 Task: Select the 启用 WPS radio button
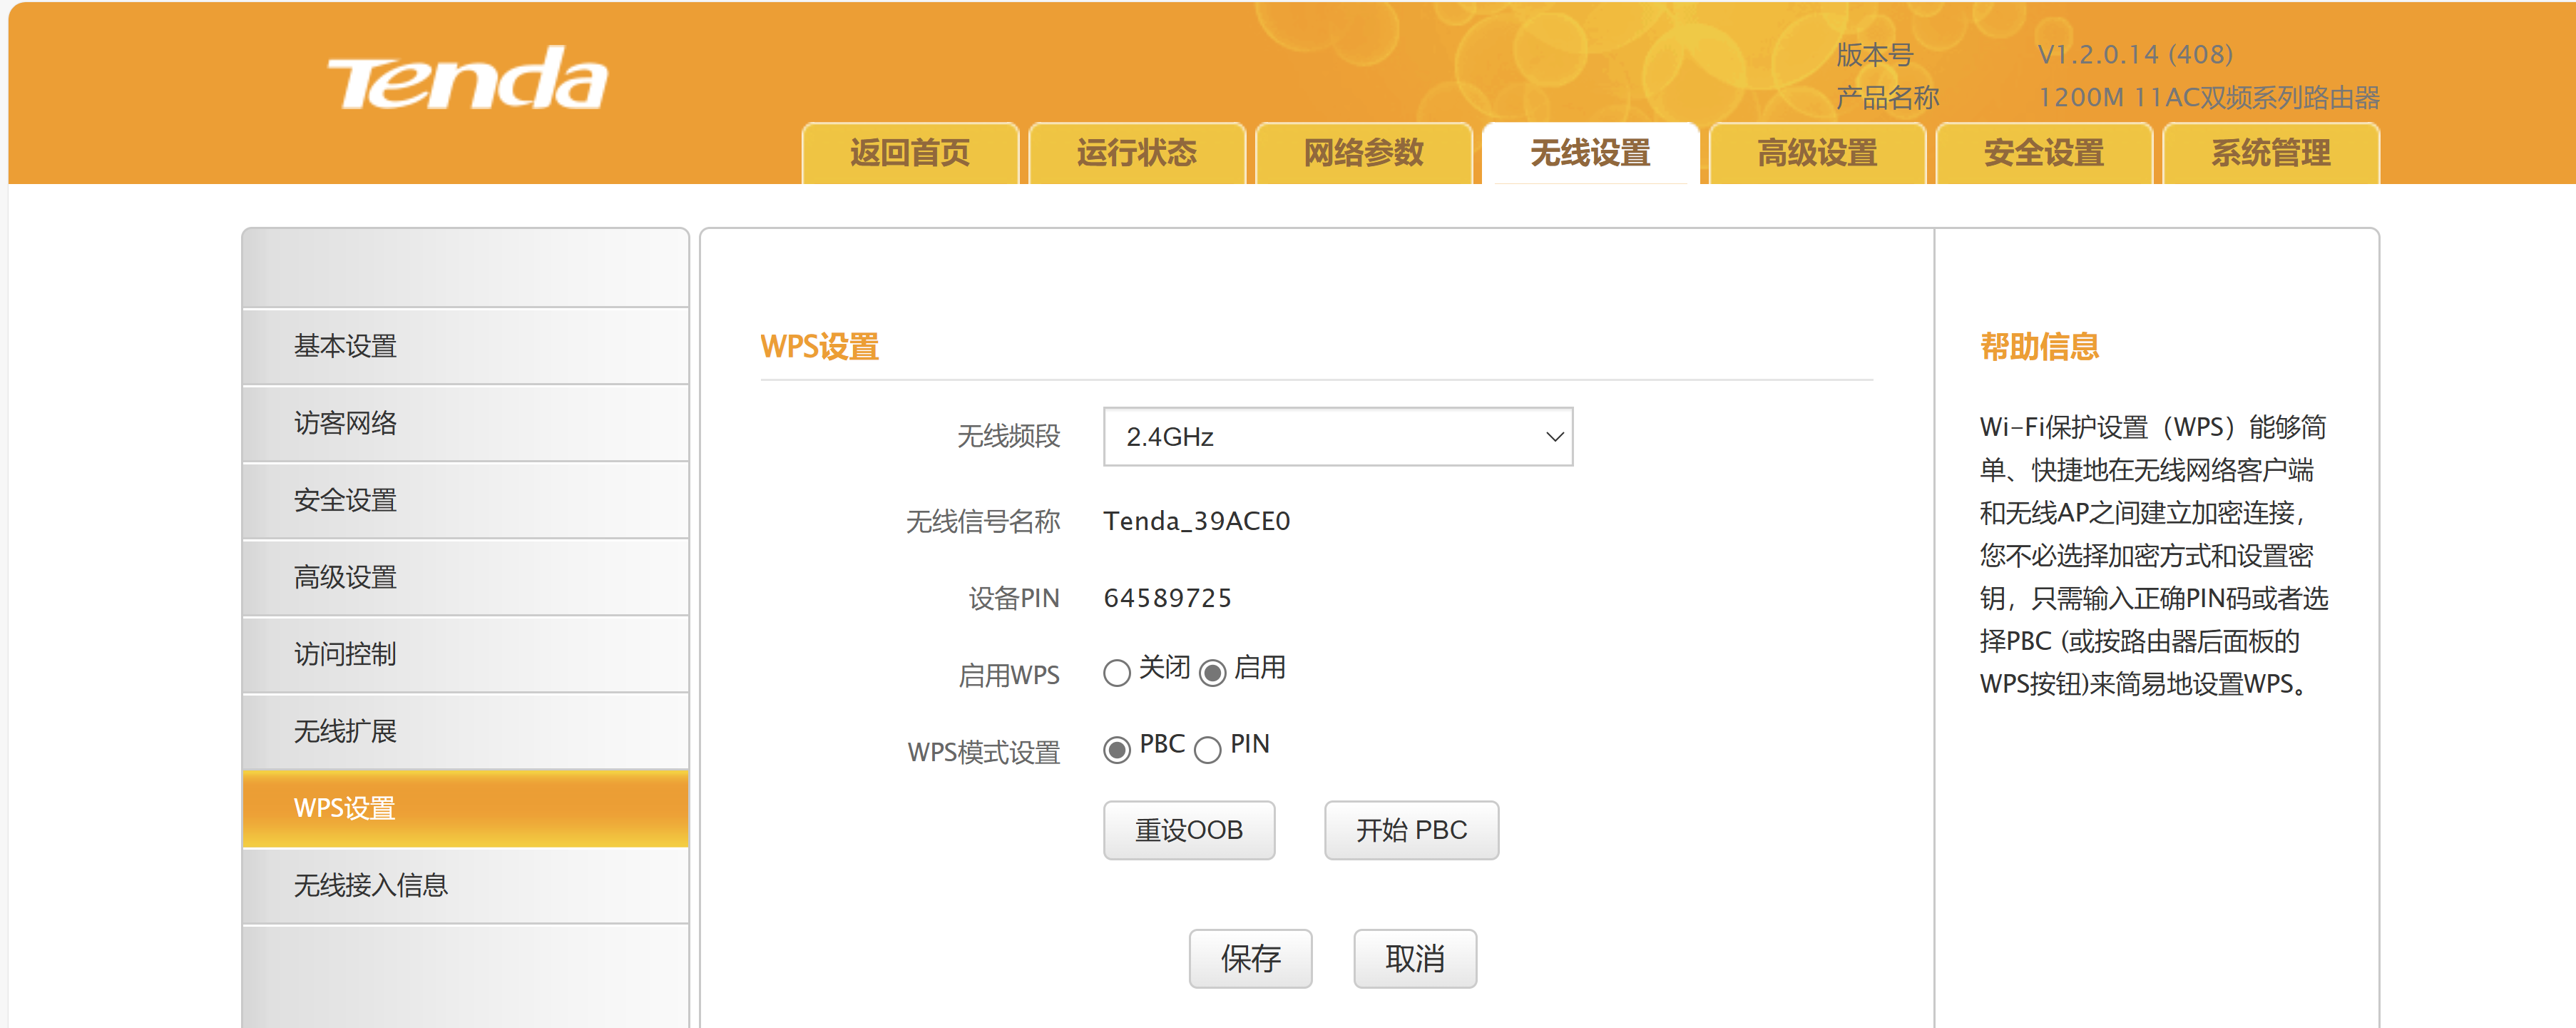tap(1212, 672)
